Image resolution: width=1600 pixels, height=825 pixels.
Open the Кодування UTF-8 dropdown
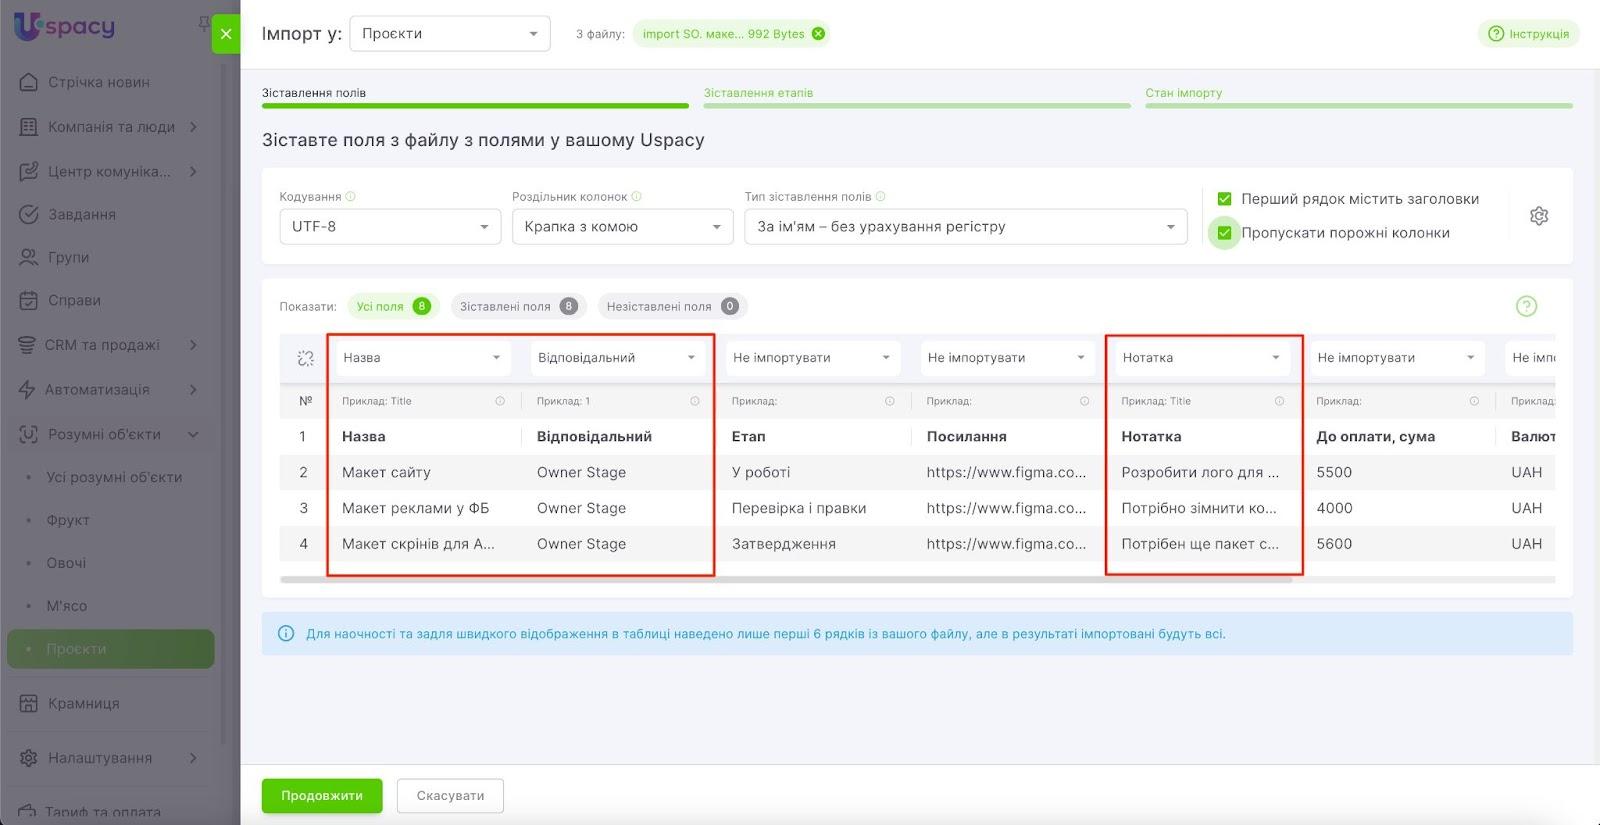point(389,227)
